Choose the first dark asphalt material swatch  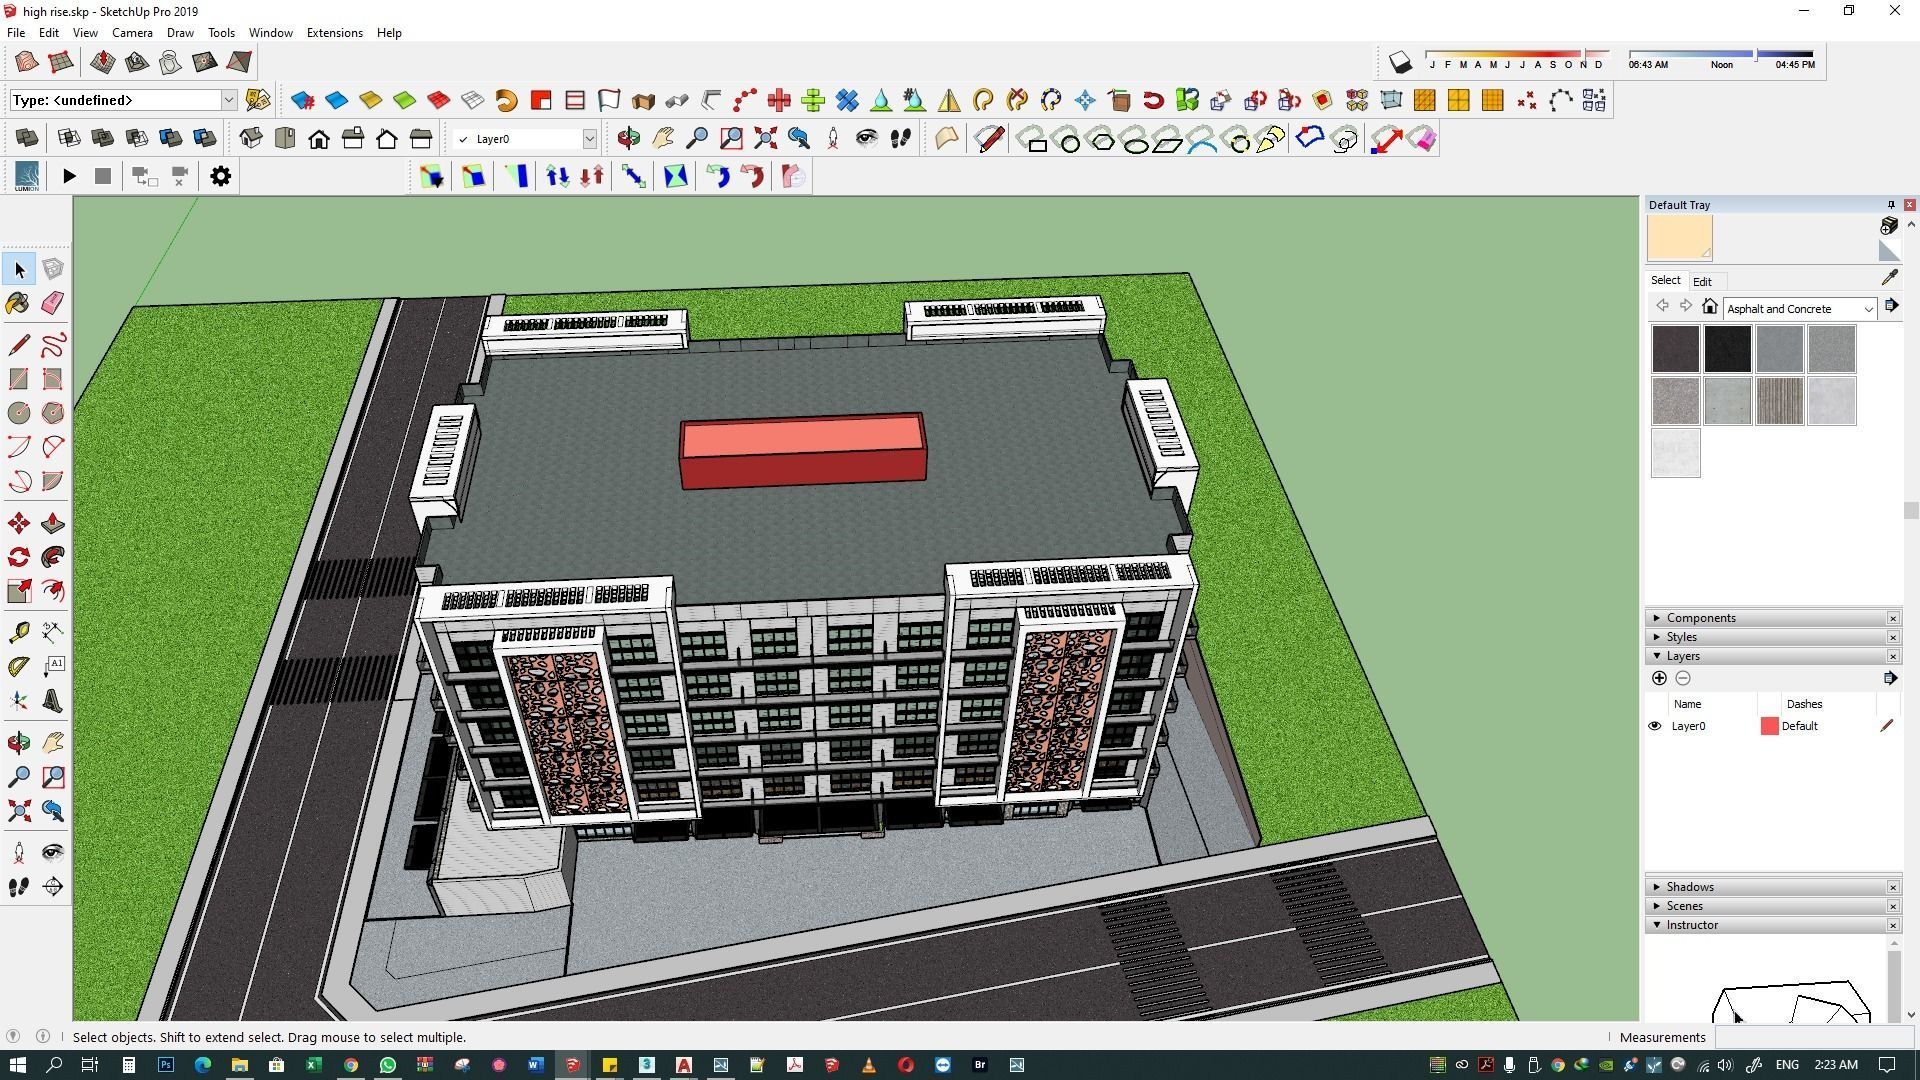[1675, 349]
